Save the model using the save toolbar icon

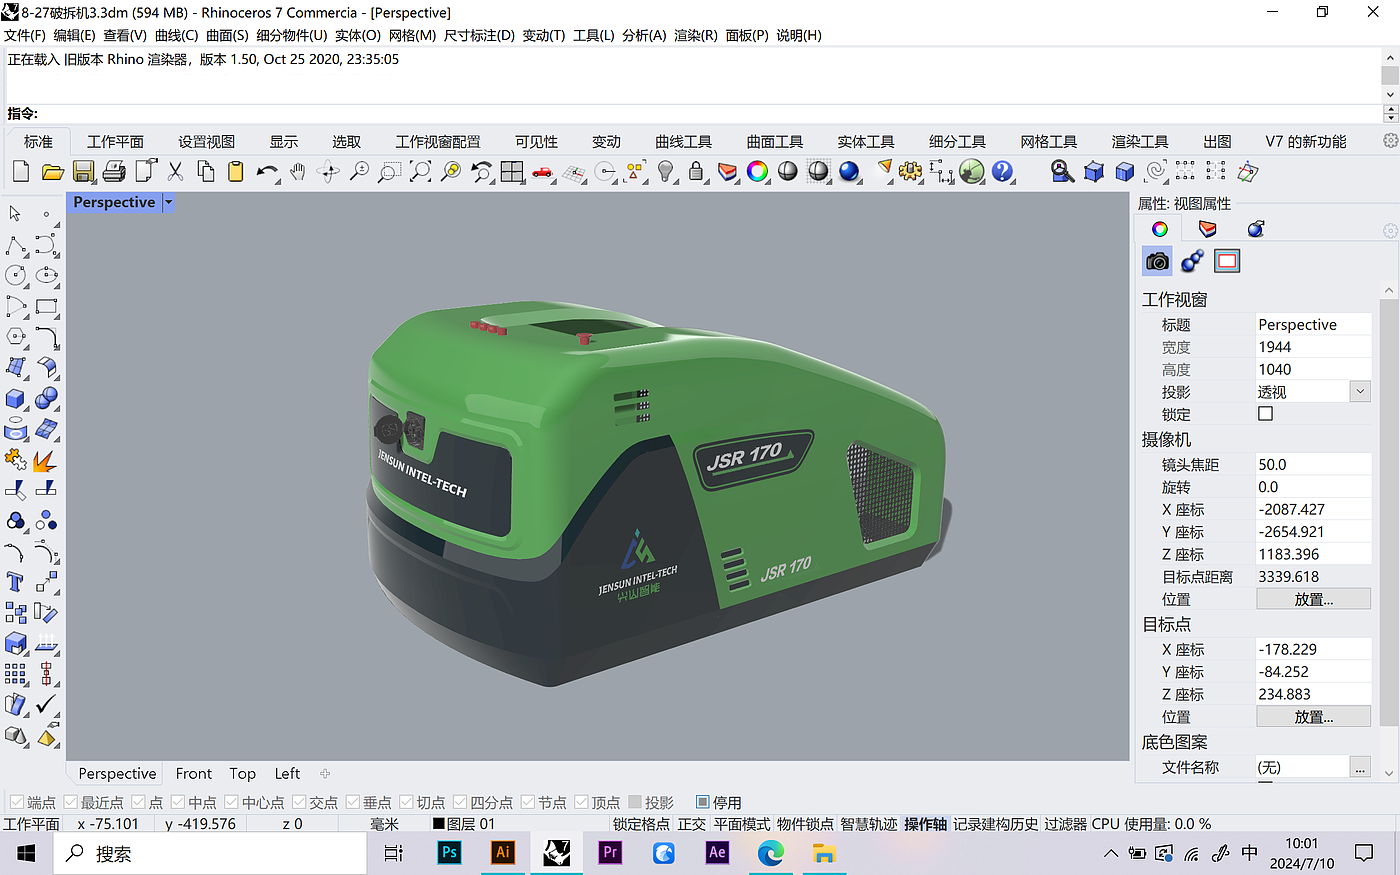[x=85, y=171]
